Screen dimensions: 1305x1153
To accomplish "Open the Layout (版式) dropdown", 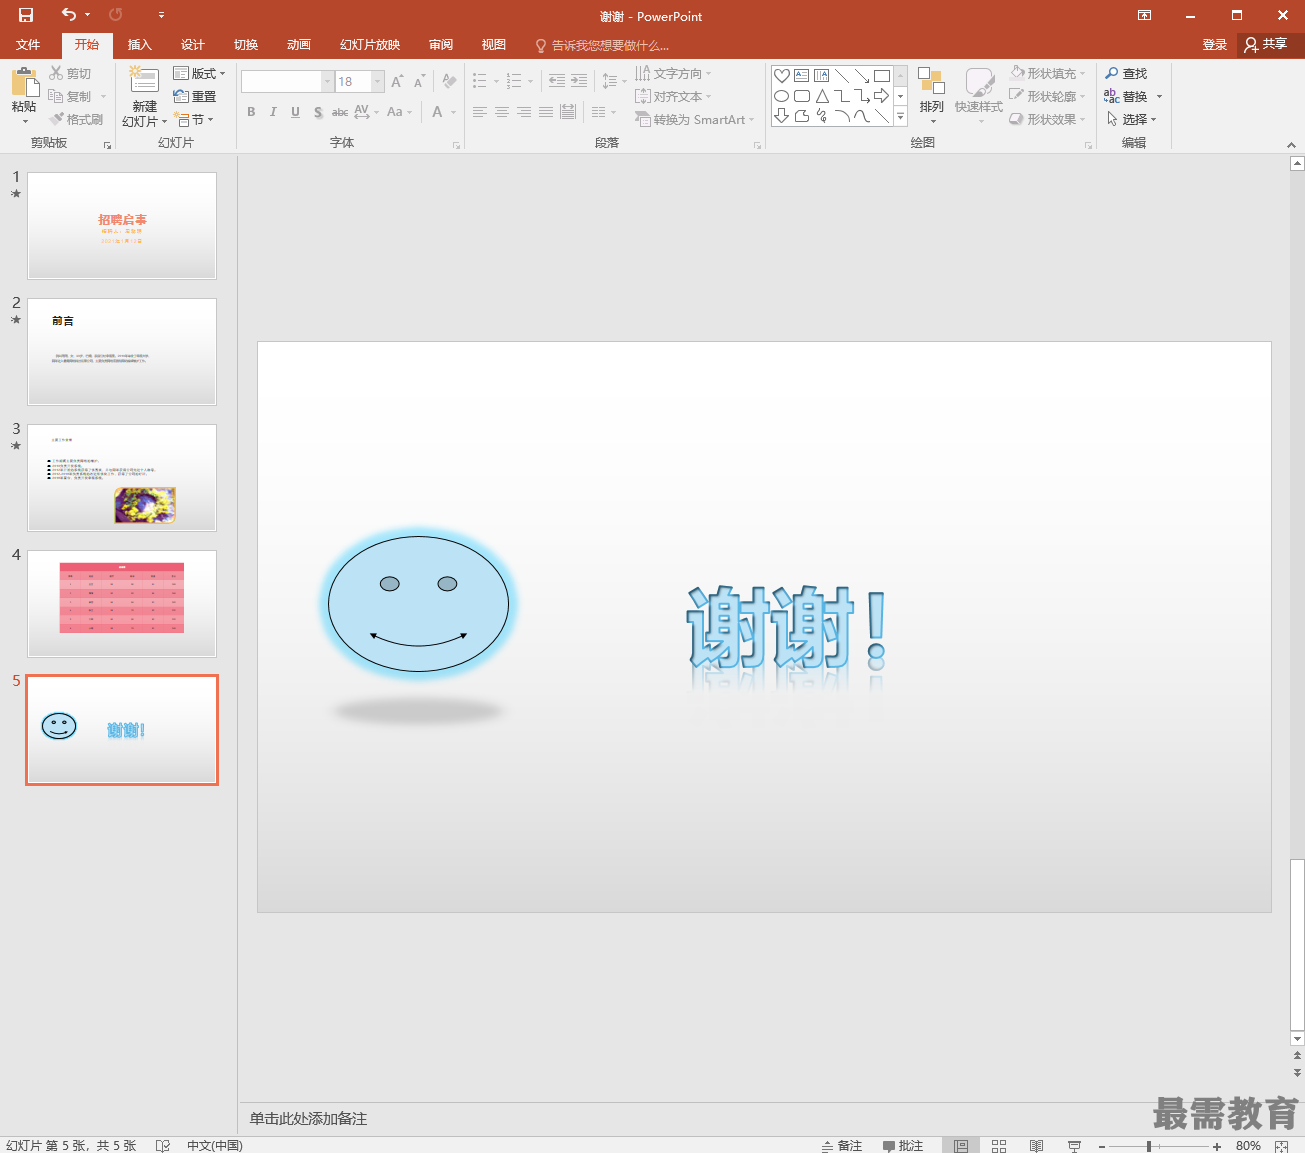I will (199, 73).
